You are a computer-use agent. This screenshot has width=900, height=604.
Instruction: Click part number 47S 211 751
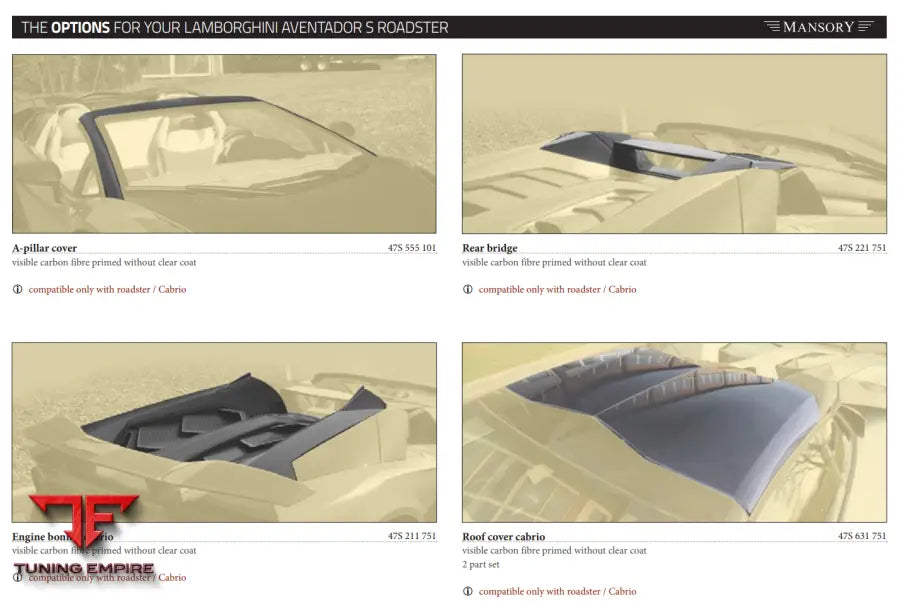pos(412,536)
